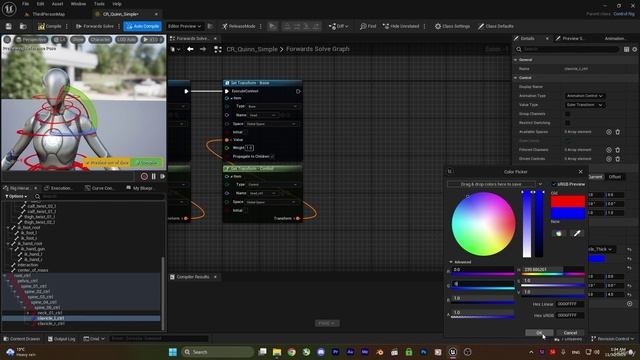Image resolution: width=640 pixels, height=360 pixels.
Task: Open the Value Type dropdown
Action: tap(584, 105)
